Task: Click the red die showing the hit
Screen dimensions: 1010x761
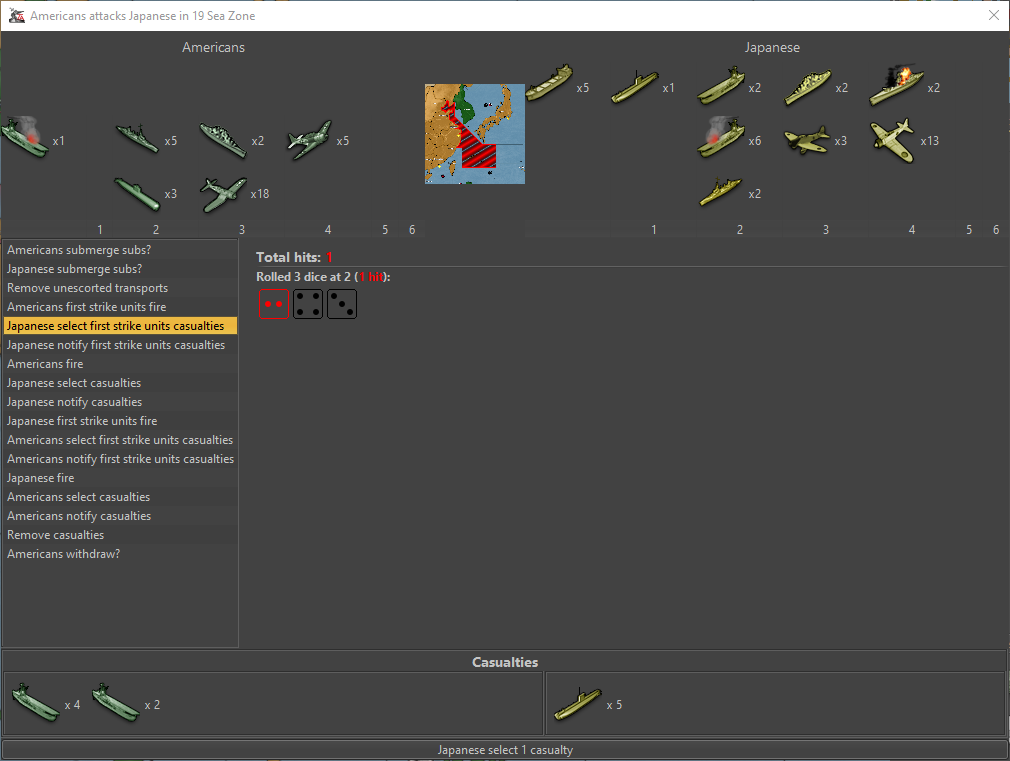Action: pos(274,305)
